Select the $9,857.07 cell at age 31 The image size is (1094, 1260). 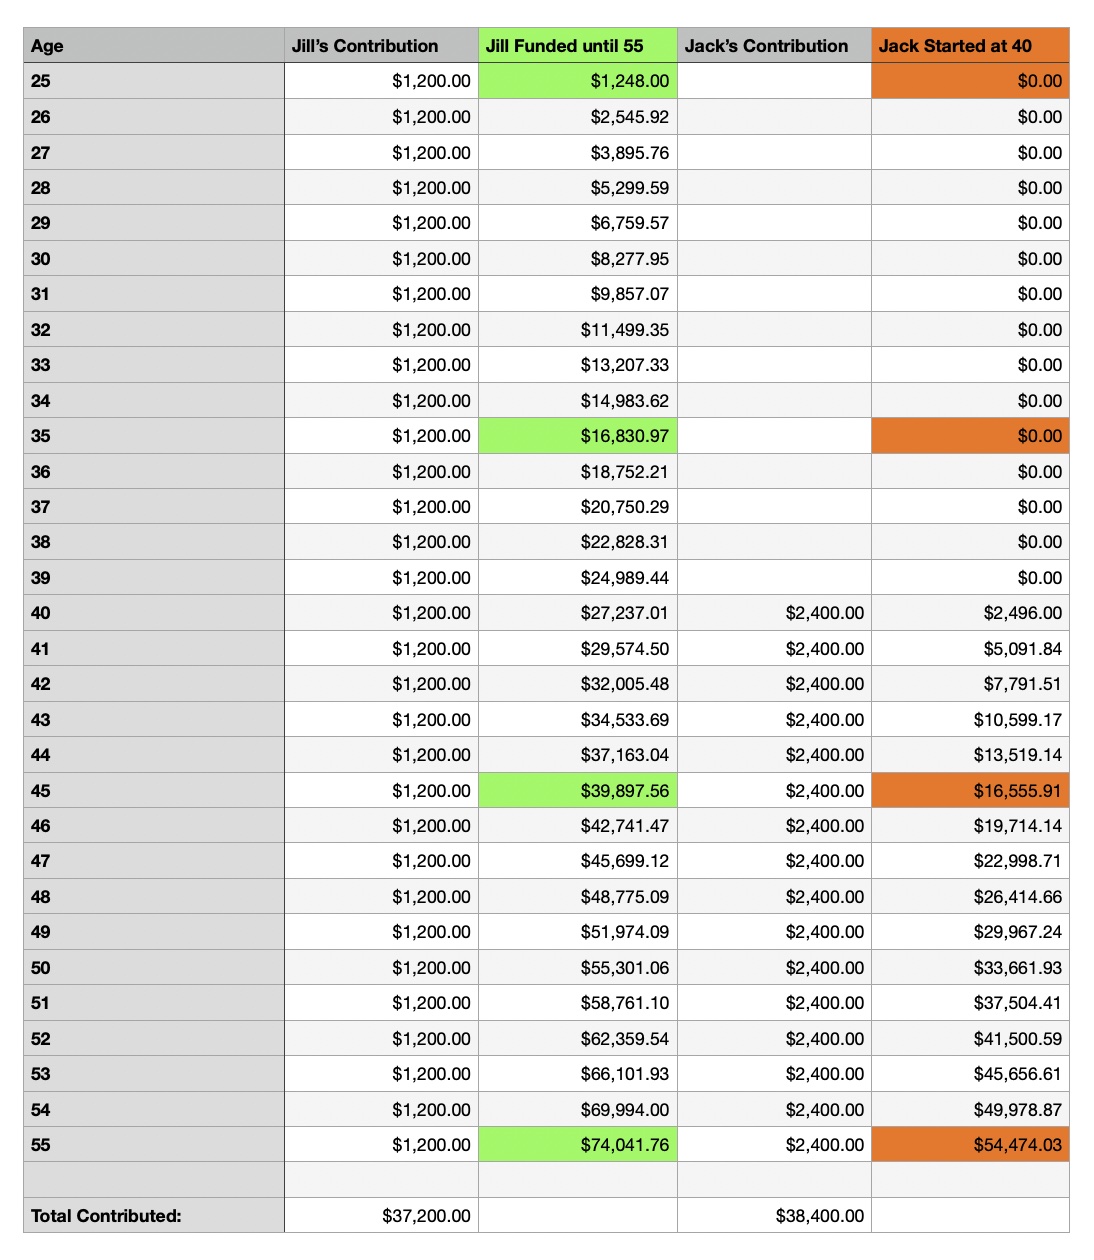pos(578,294)
